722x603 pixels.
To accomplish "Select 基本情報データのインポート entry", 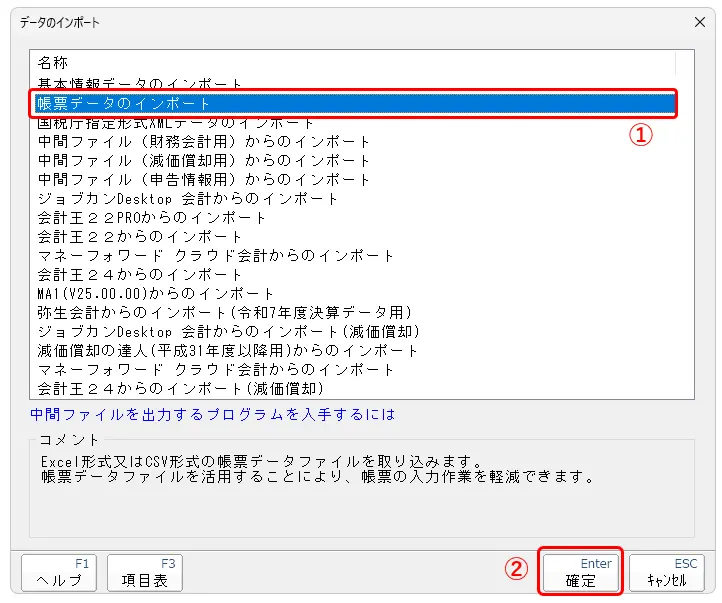I will 140,84.
